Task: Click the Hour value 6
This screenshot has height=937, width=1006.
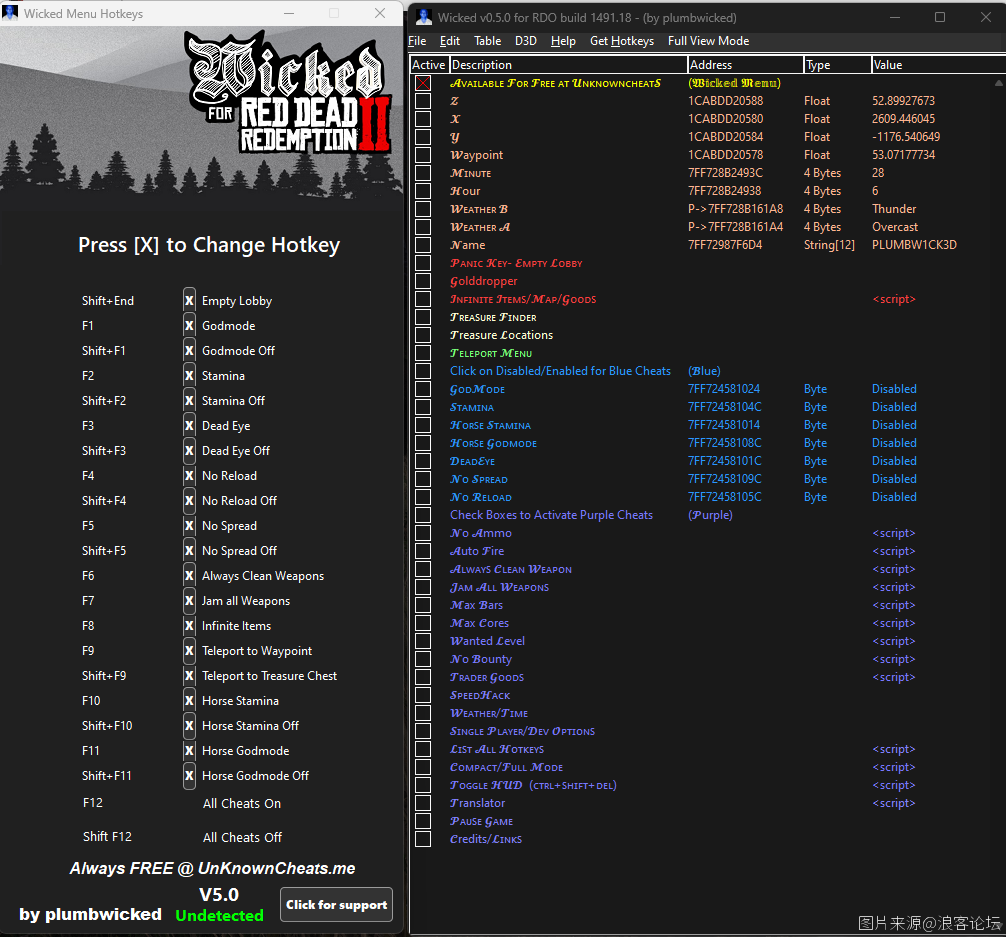Action: pyautogui.click(x=875, y=191)
